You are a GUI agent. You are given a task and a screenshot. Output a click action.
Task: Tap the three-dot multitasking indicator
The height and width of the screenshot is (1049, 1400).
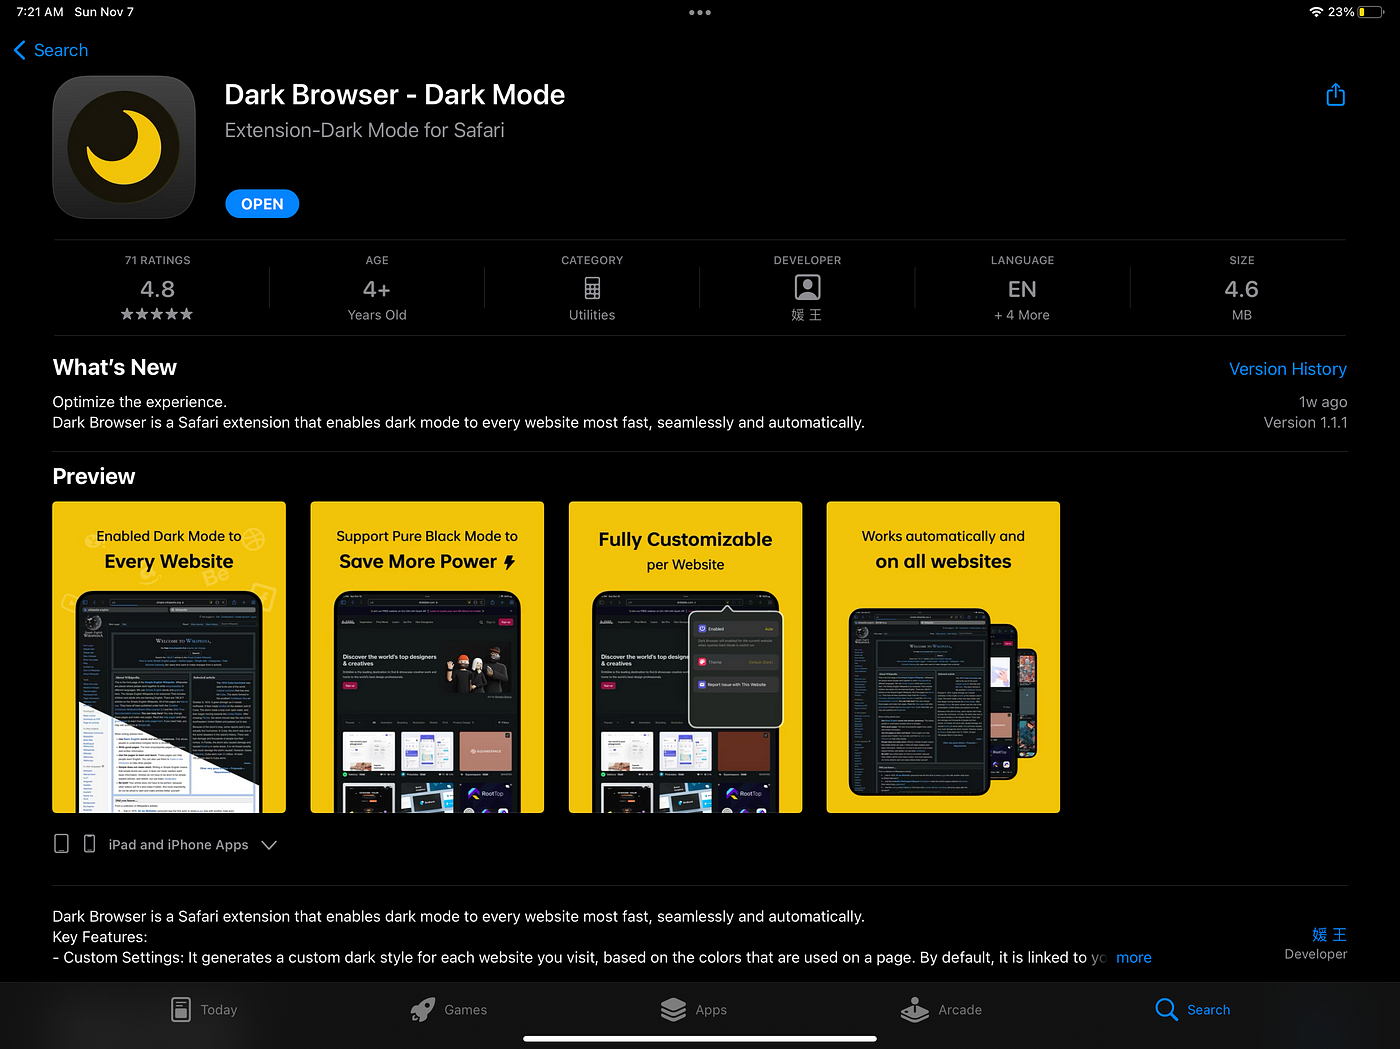click(700, 13)
